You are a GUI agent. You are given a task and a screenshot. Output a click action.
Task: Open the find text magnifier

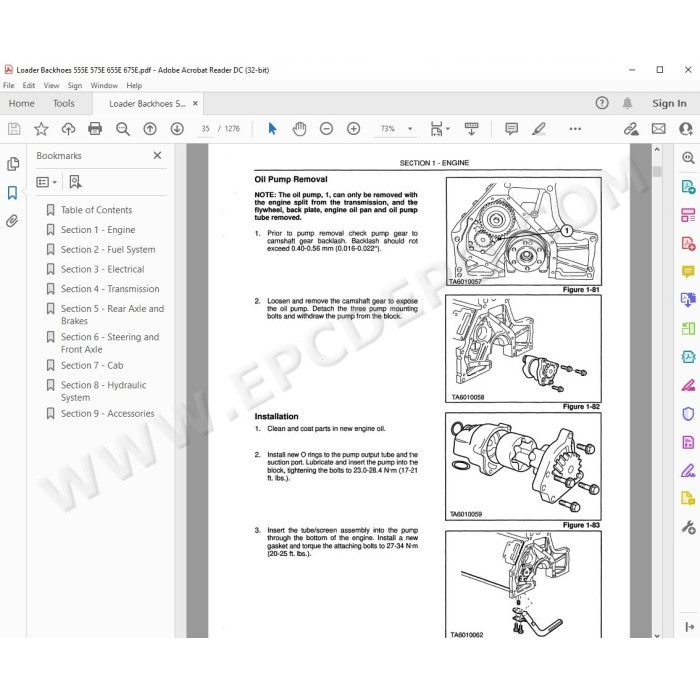click(x=123, y=129)
